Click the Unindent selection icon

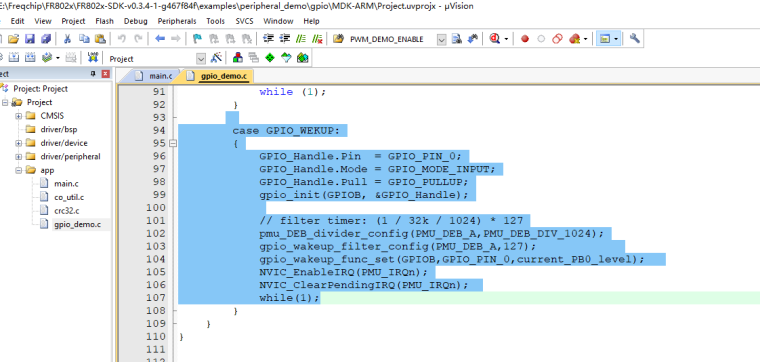coord(285,39)
